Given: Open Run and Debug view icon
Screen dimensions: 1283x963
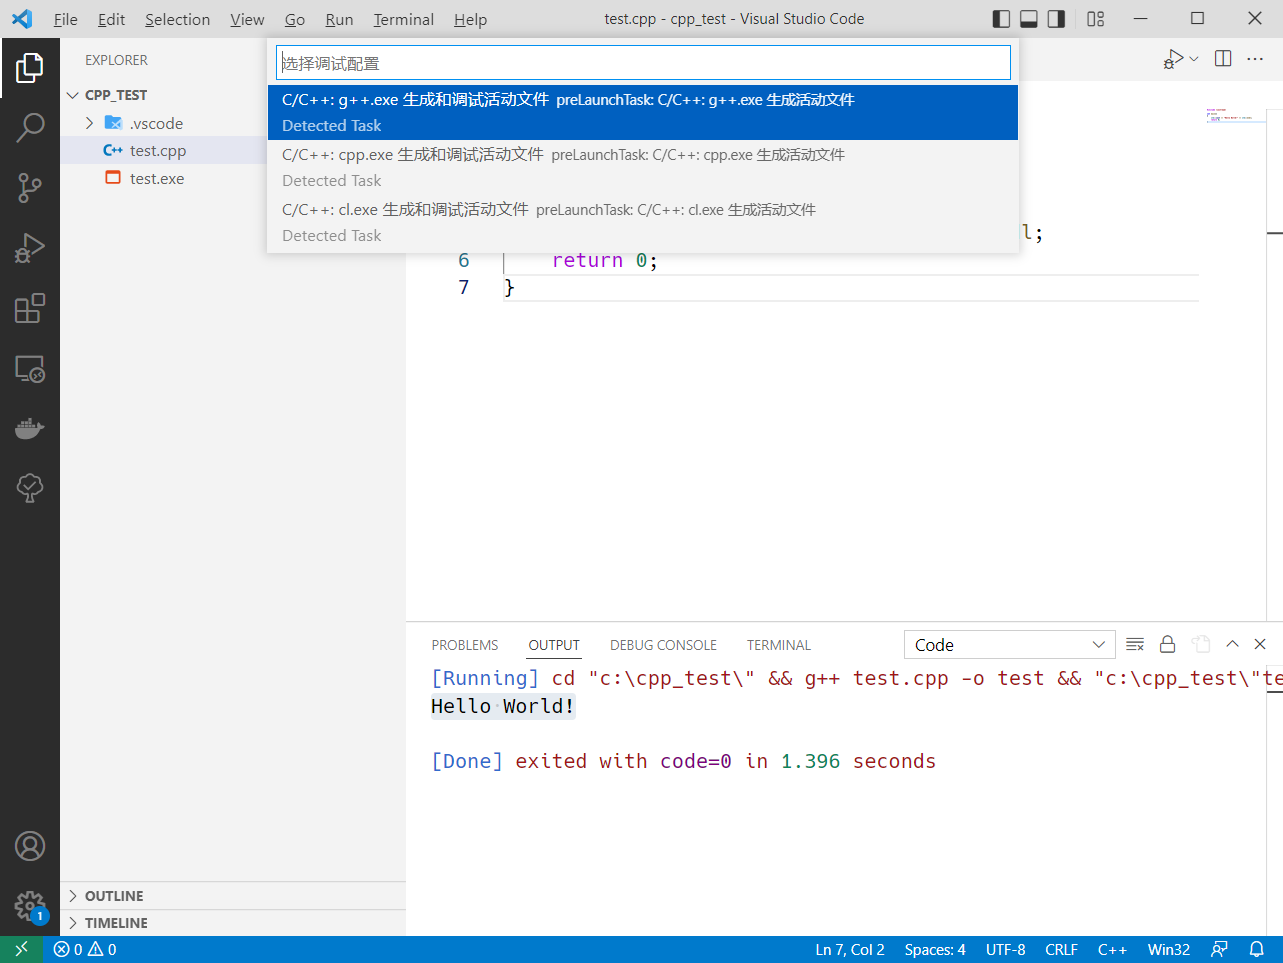Looking at the screenshot, I should pyautogui.click(x=30, y=248).
